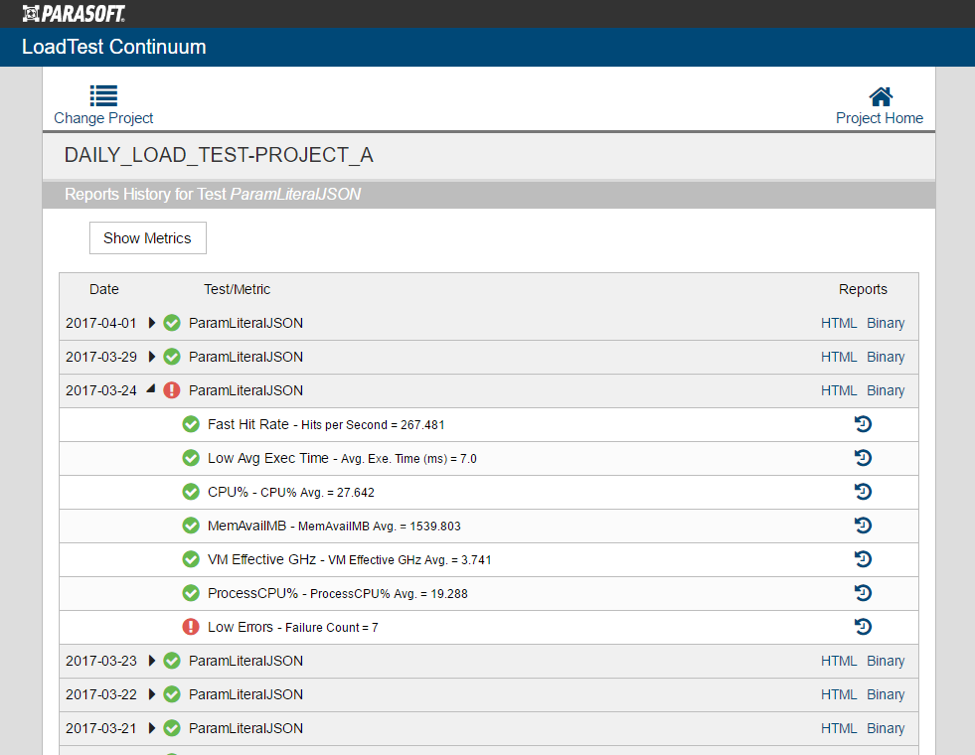The image size is (975, 755).
Task: Click green pass icon for 2017-03-21 run
Action: 172,728
